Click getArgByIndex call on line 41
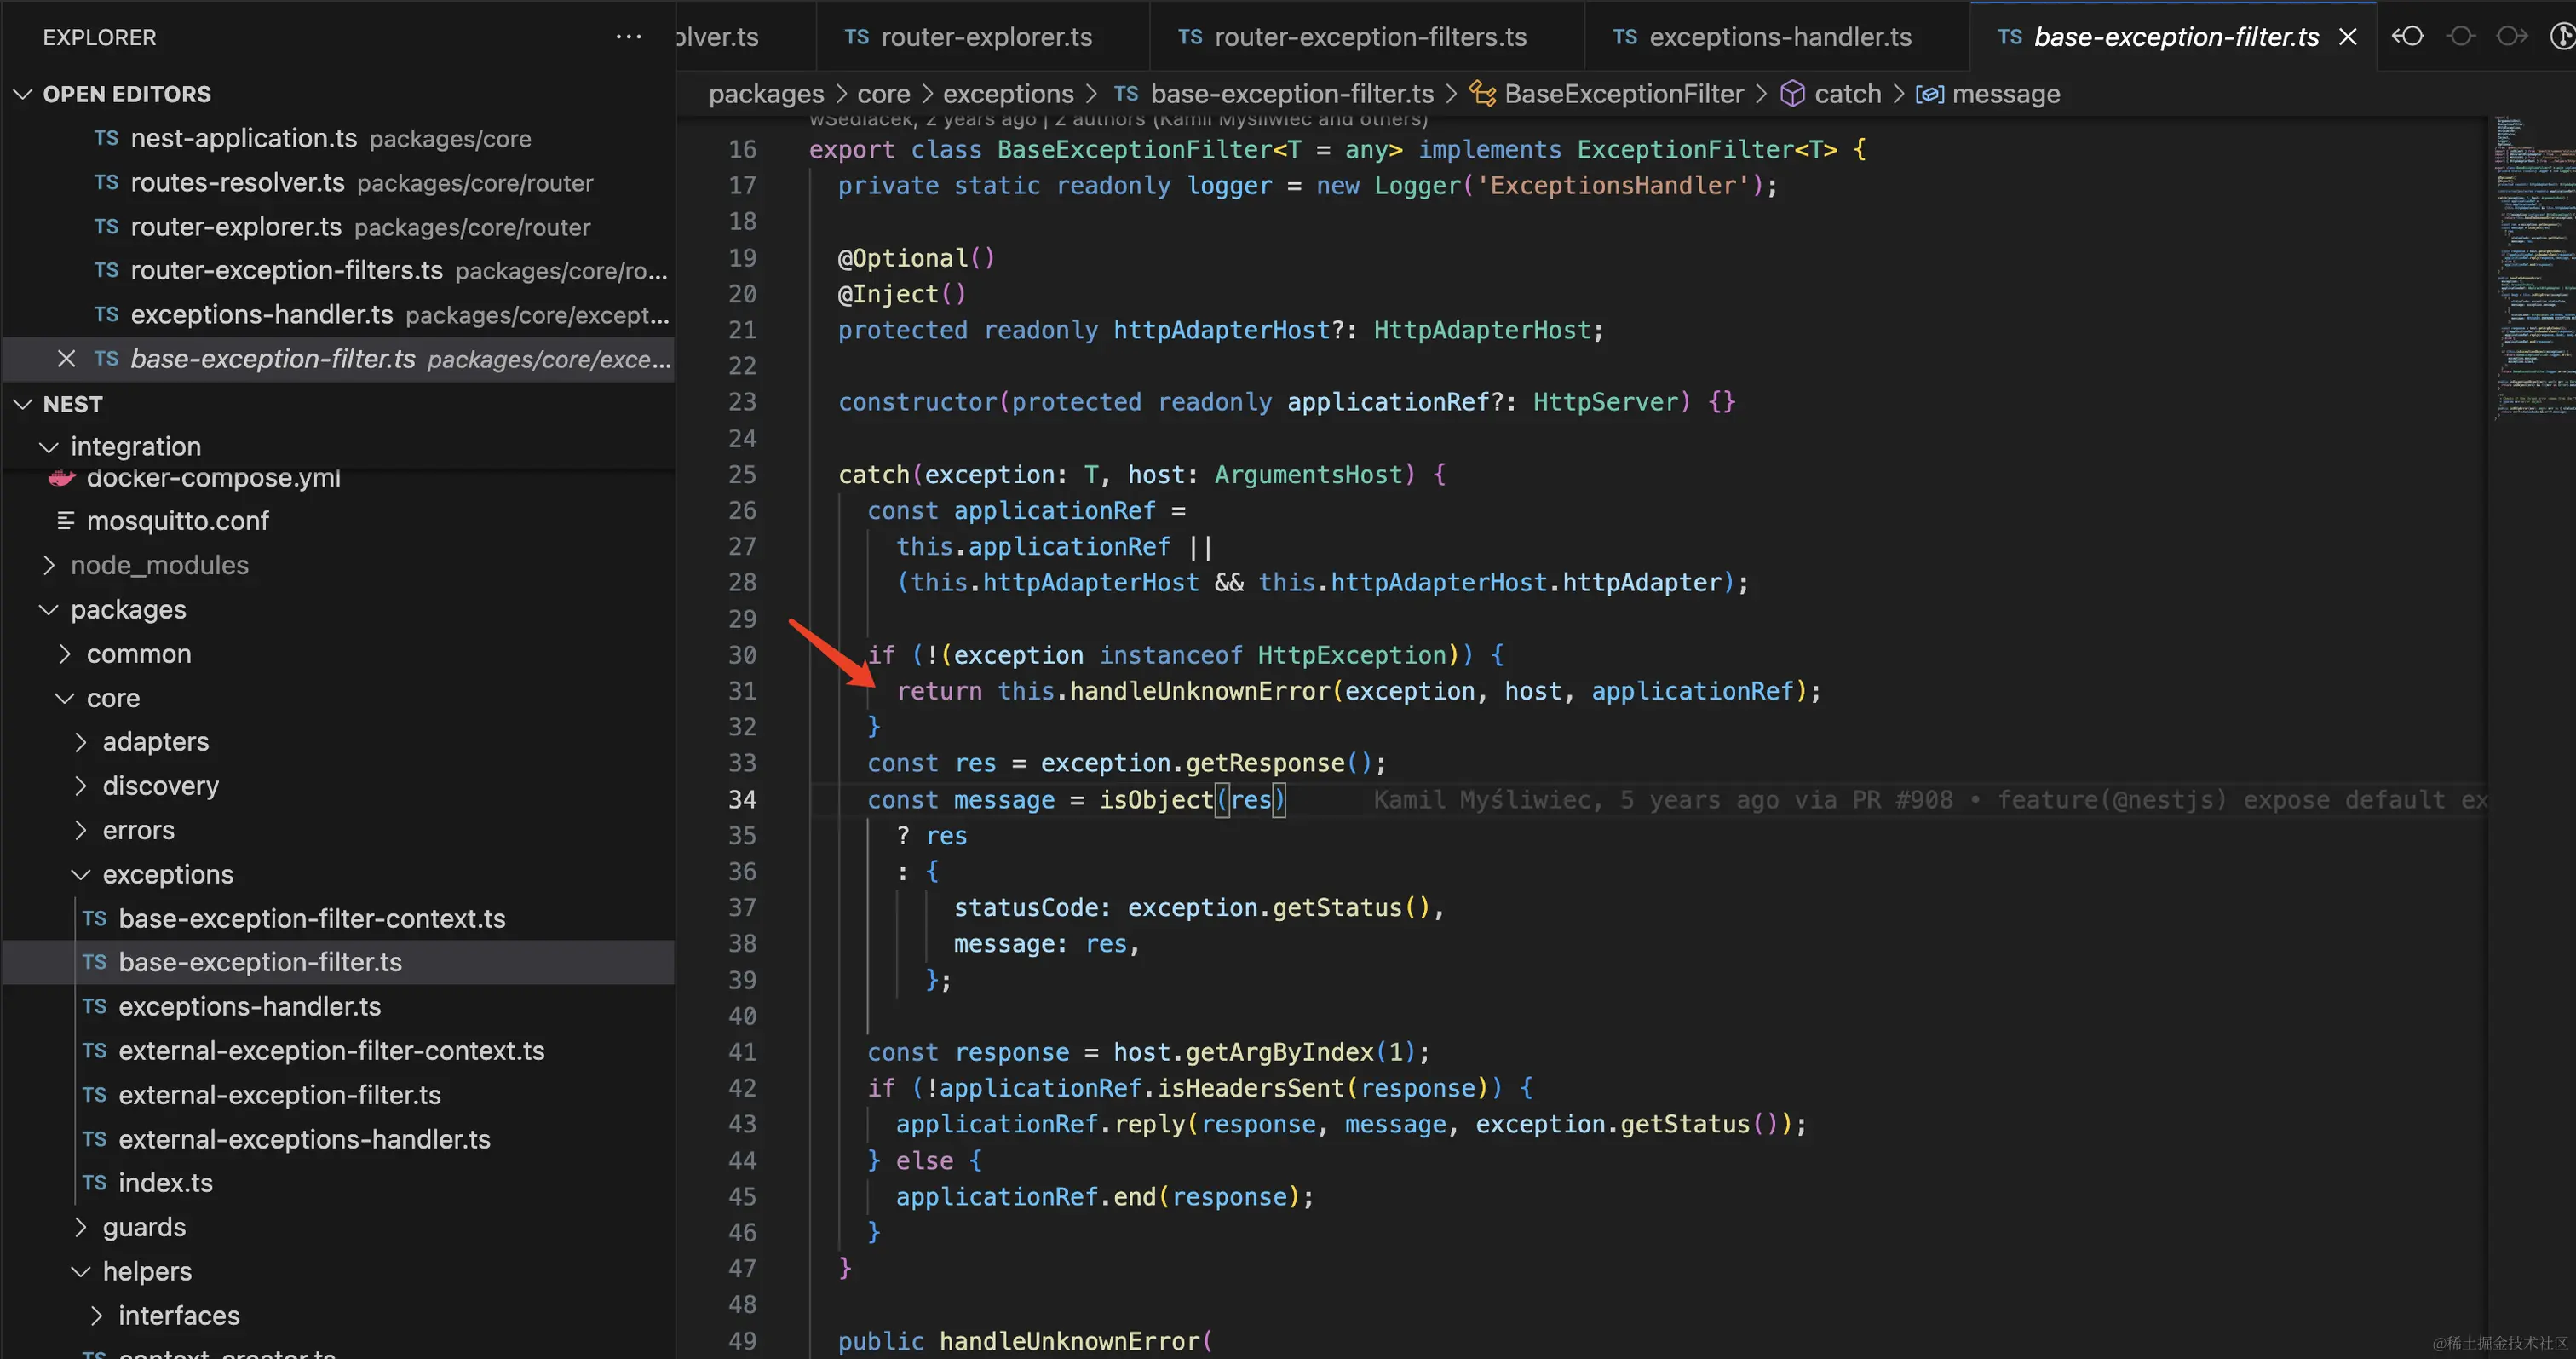This screenshot has height=1359, width=2576. (1279, 1052)
